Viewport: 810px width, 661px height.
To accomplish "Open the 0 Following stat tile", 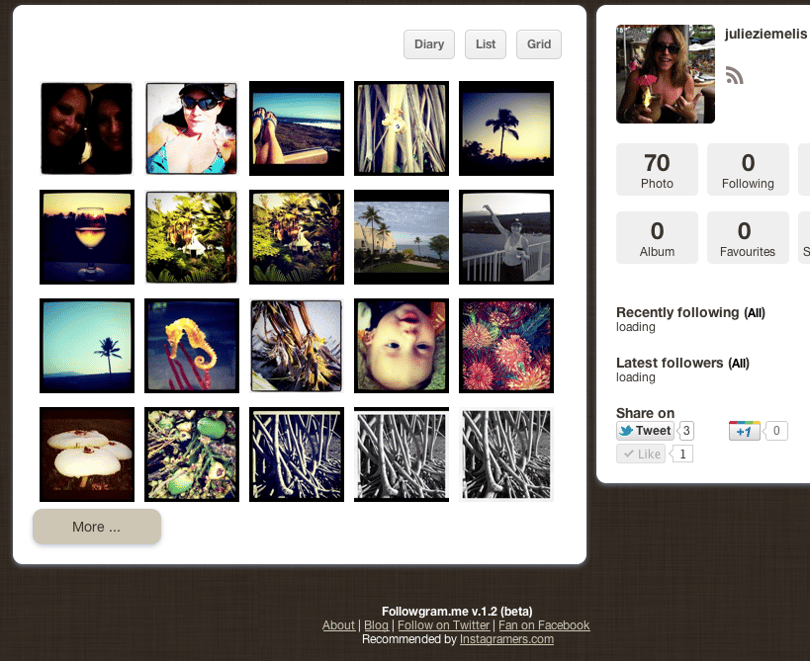I will pyautogui.click(x=748, y=170).
